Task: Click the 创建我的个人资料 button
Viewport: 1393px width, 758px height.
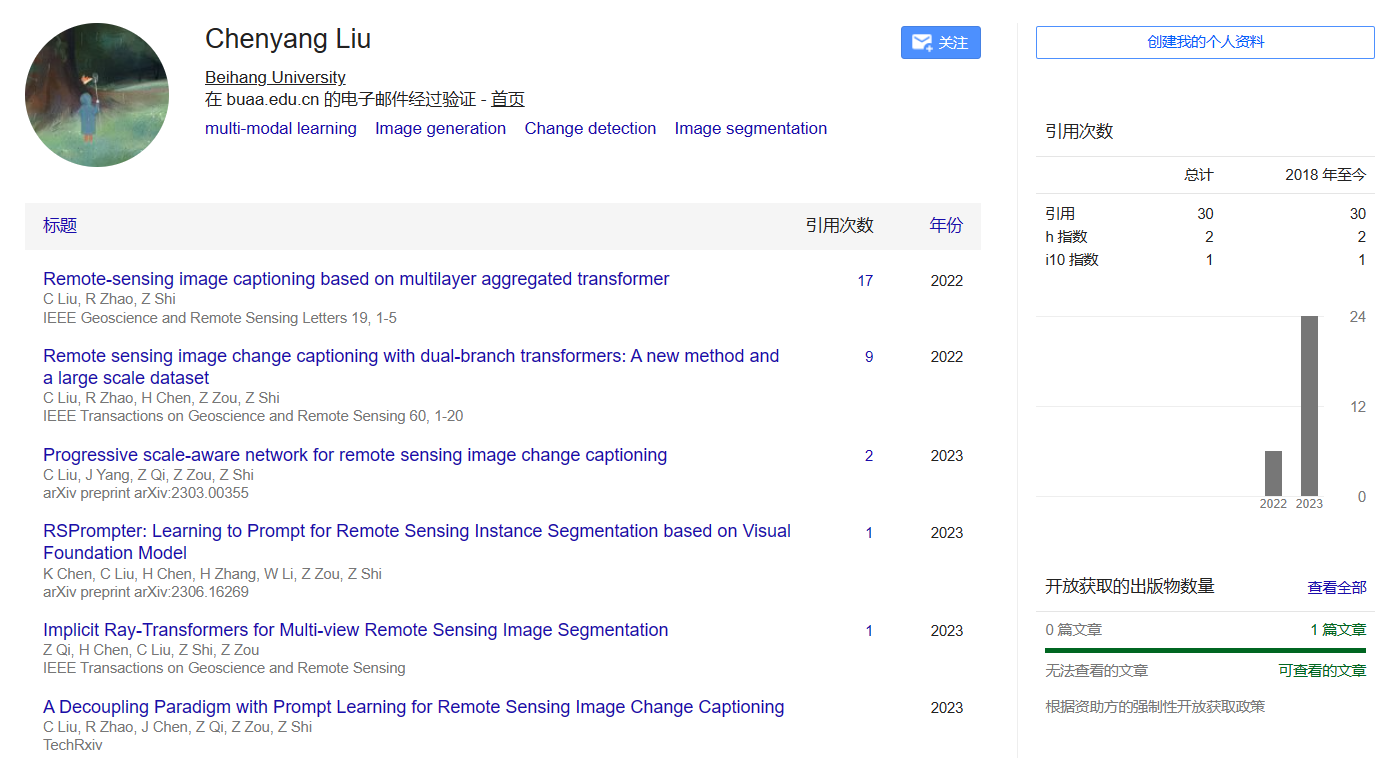Action: pyautogui.click(x=1204, y=42)
